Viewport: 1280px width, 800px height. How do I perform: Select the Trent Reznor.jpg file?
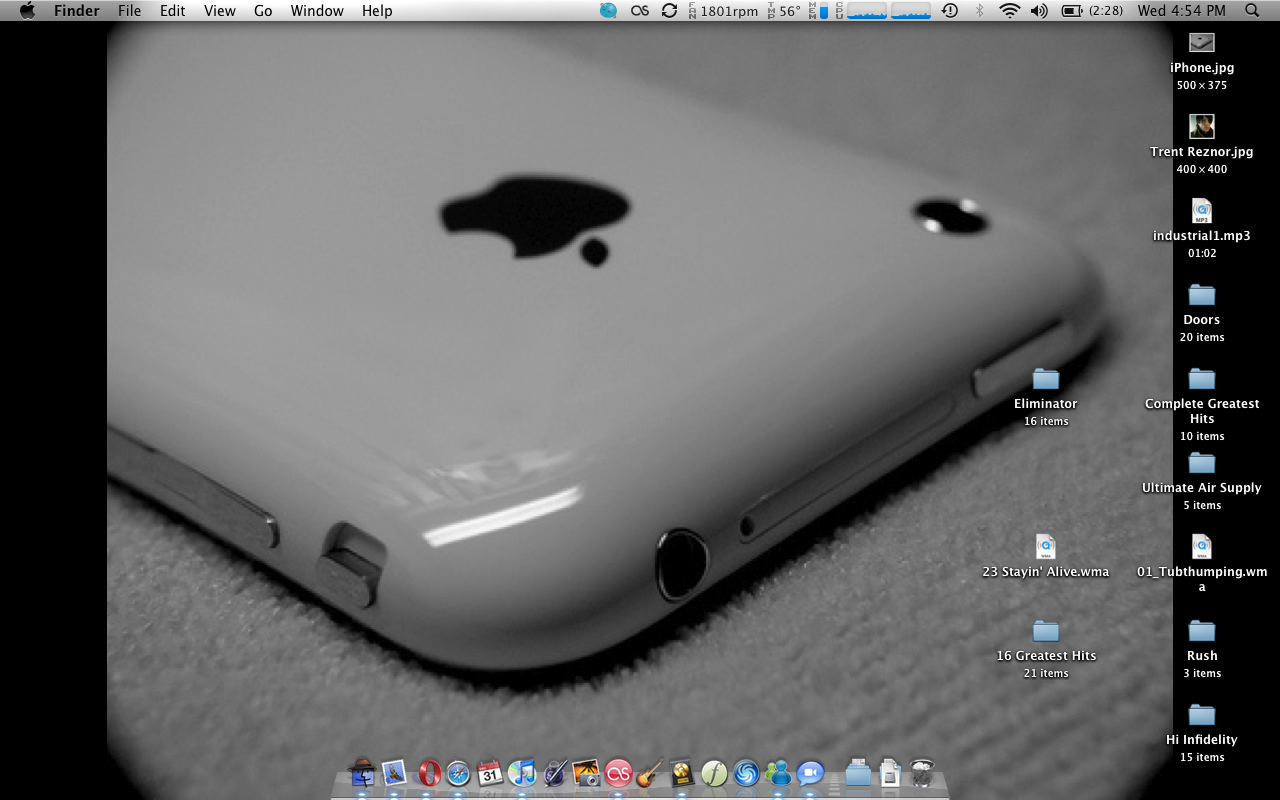pos(1202,126)
